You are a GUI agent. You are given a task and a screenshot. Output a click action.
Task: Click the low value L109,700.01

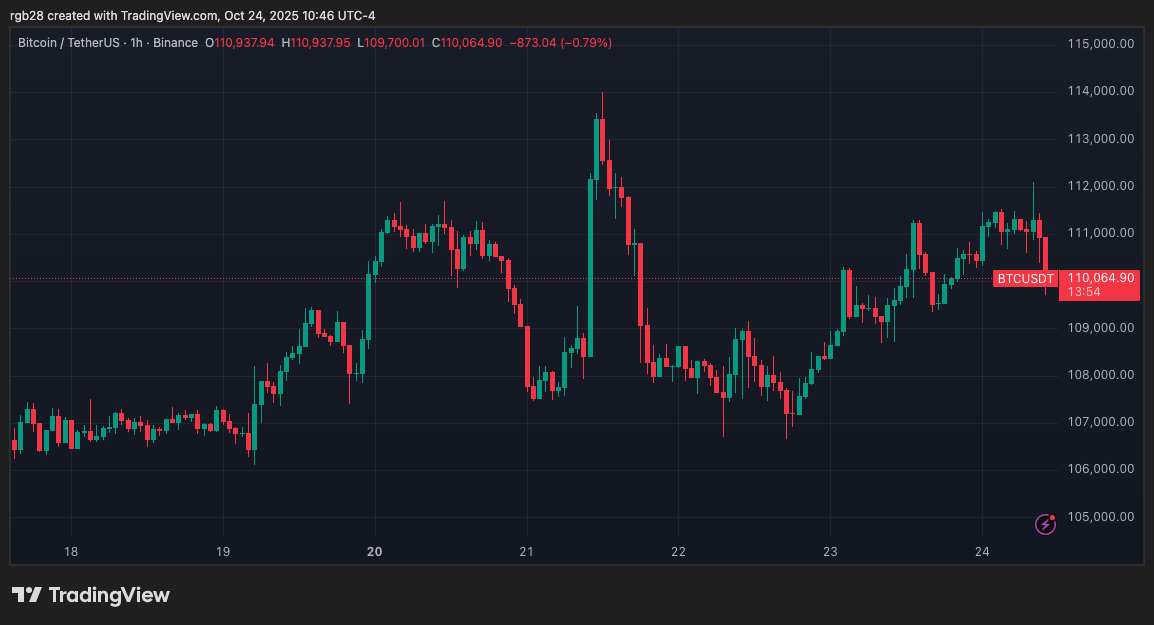394,43
